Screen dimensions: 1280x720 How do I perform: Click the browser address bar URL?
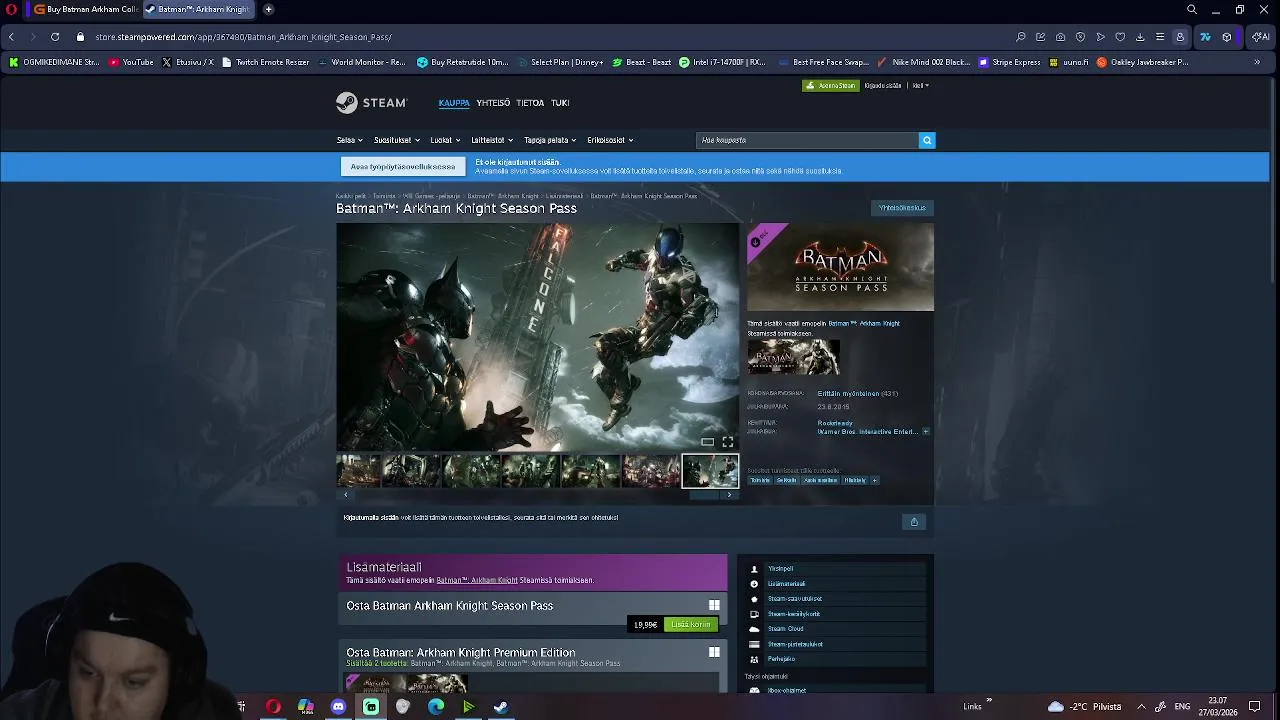244,37
